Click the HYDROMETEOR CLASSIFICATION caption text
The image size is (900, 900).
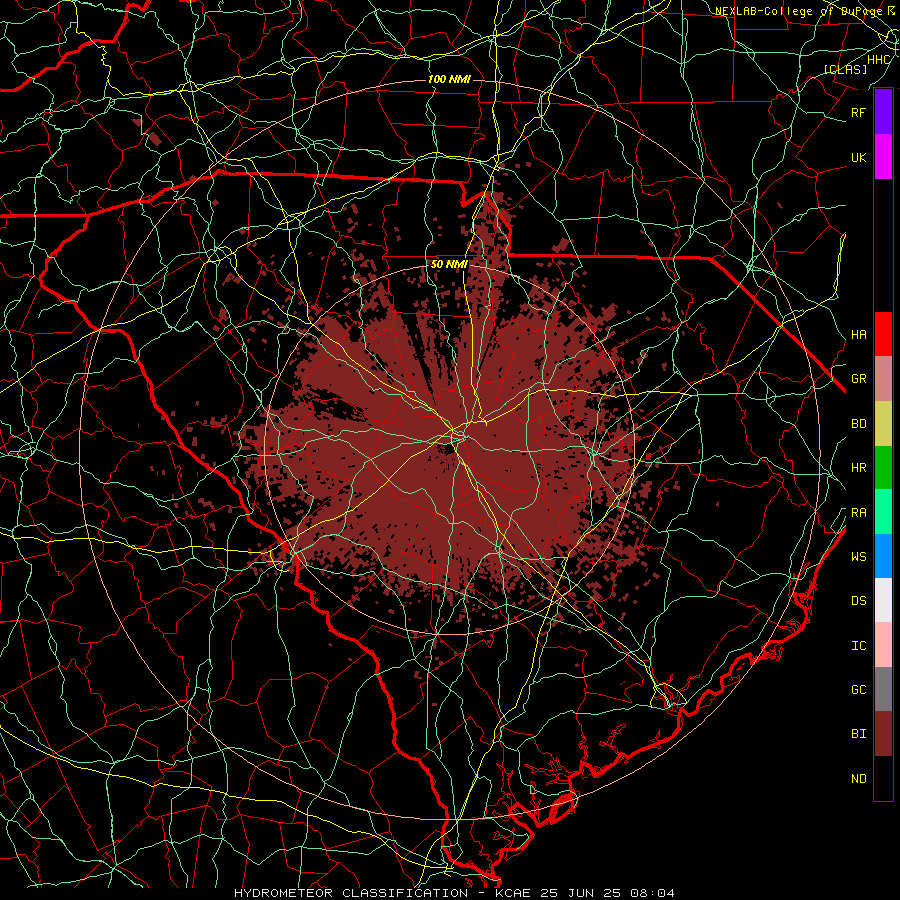click(x=351, y=893)
